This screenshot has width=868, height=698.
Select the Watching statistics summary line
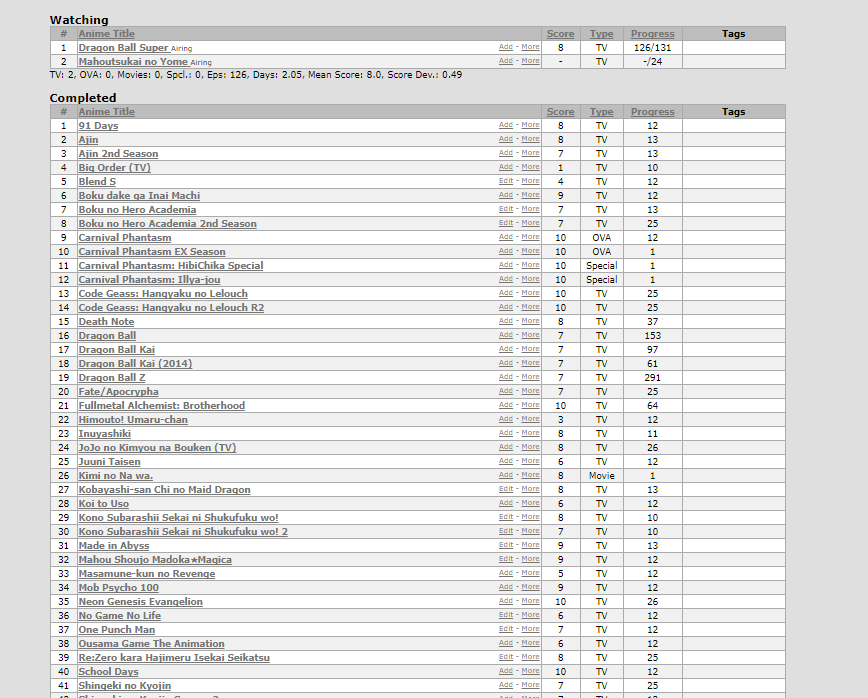point(256,75)
